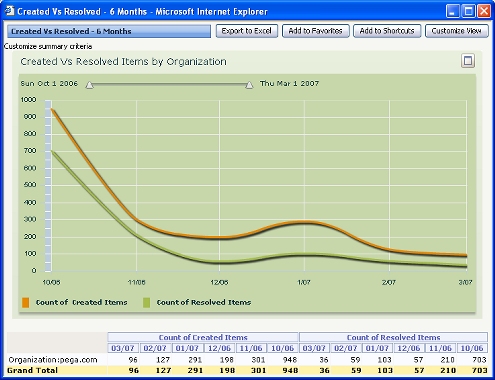Click 'Count of Created Items' legend label

82,302
